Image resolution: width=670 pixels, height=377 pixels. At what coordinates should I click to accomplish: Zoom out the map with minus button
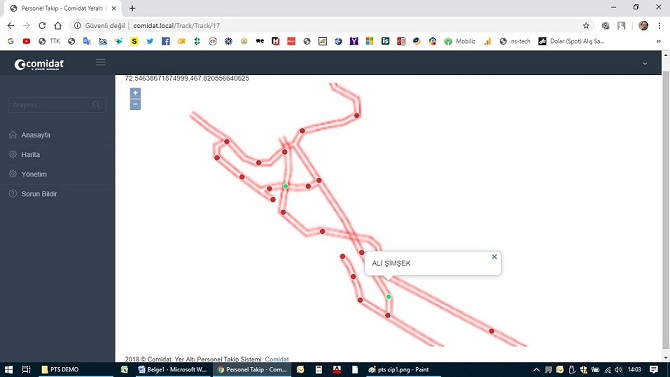coord(135,104)
